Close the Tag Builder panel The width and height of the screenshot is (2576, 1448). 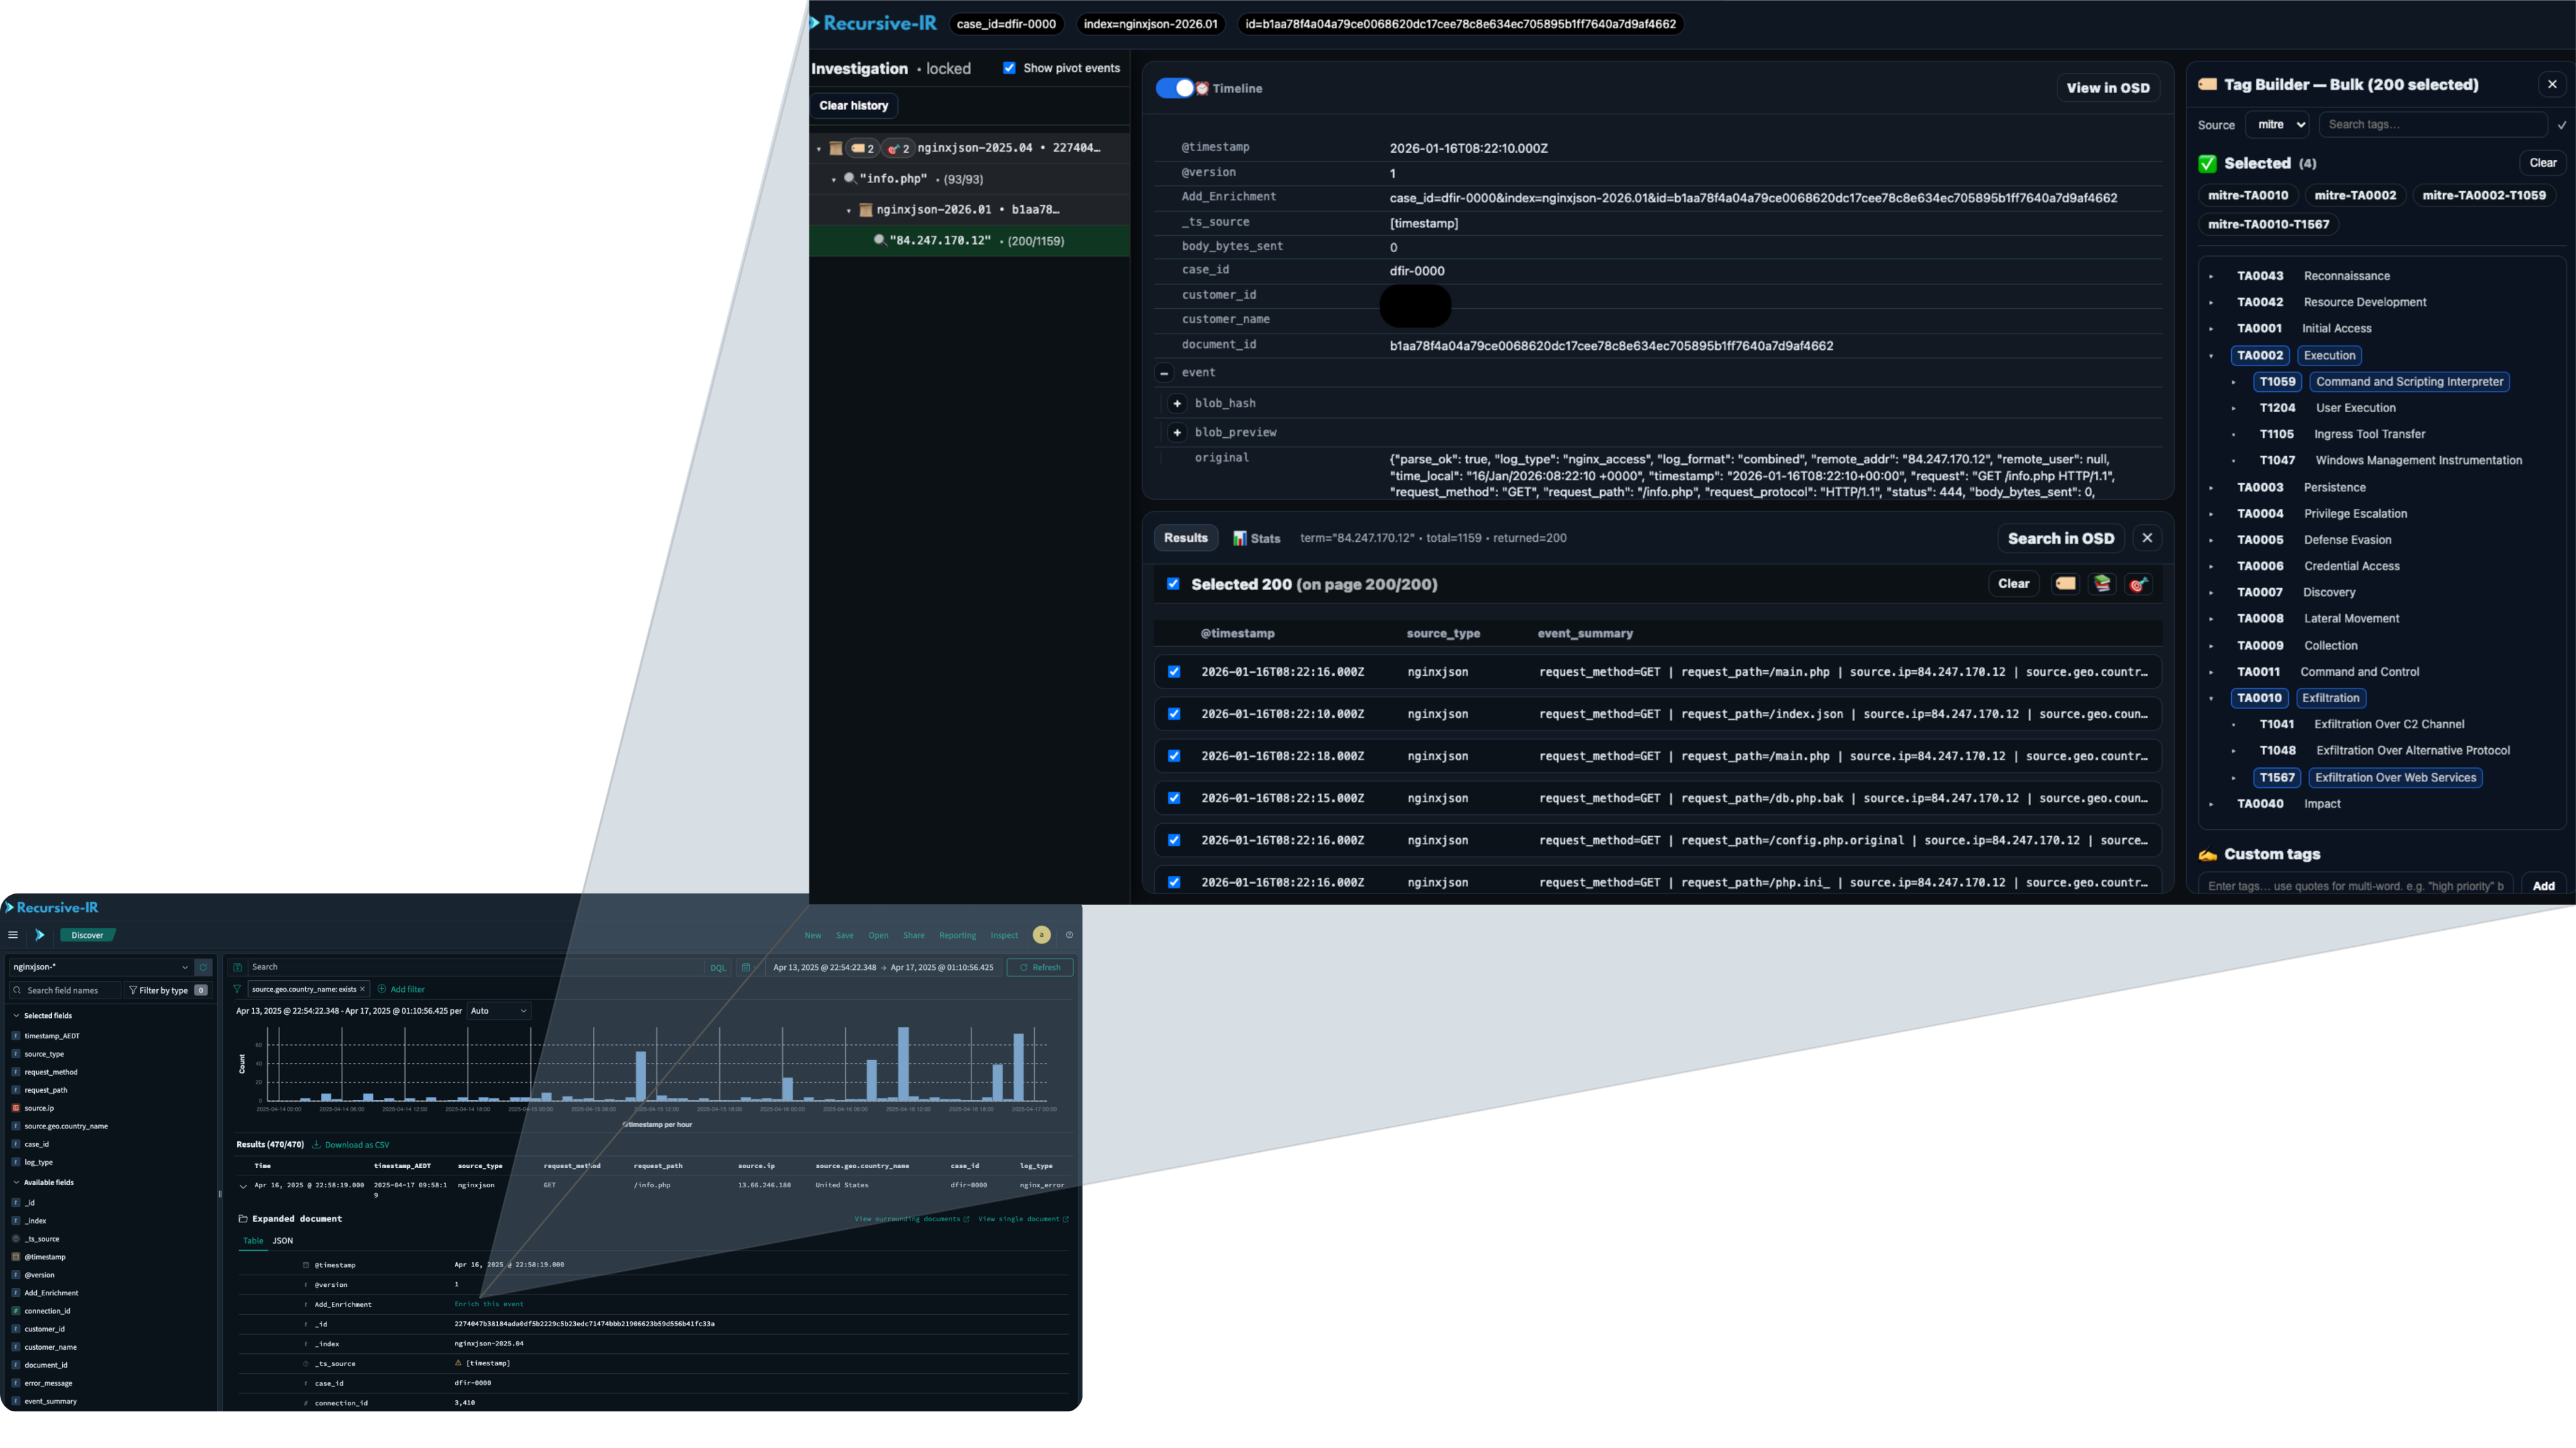2552,85
